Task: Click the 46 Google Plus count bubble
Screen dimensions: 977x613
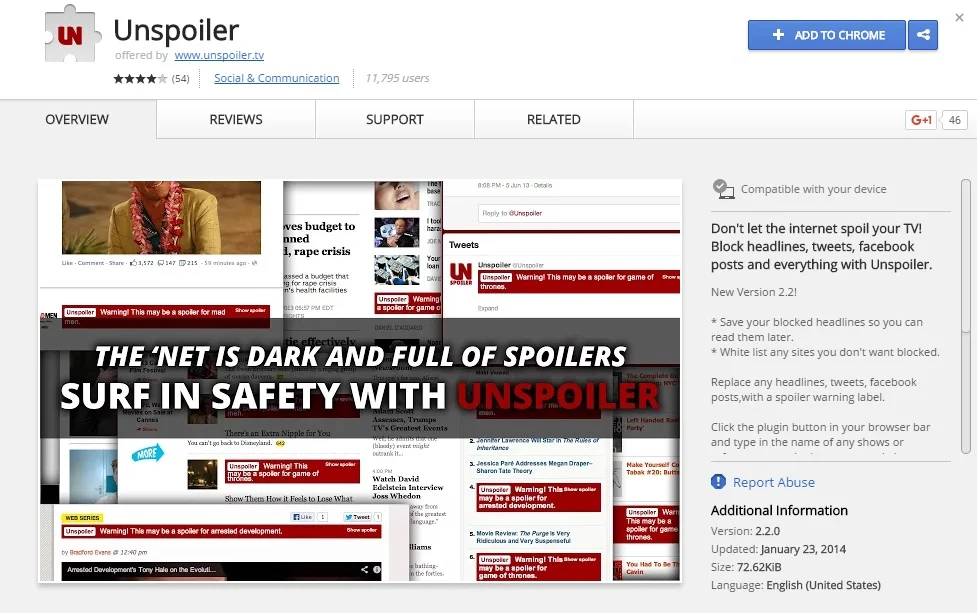Action: pyautogui.click(x=955, y=120)
